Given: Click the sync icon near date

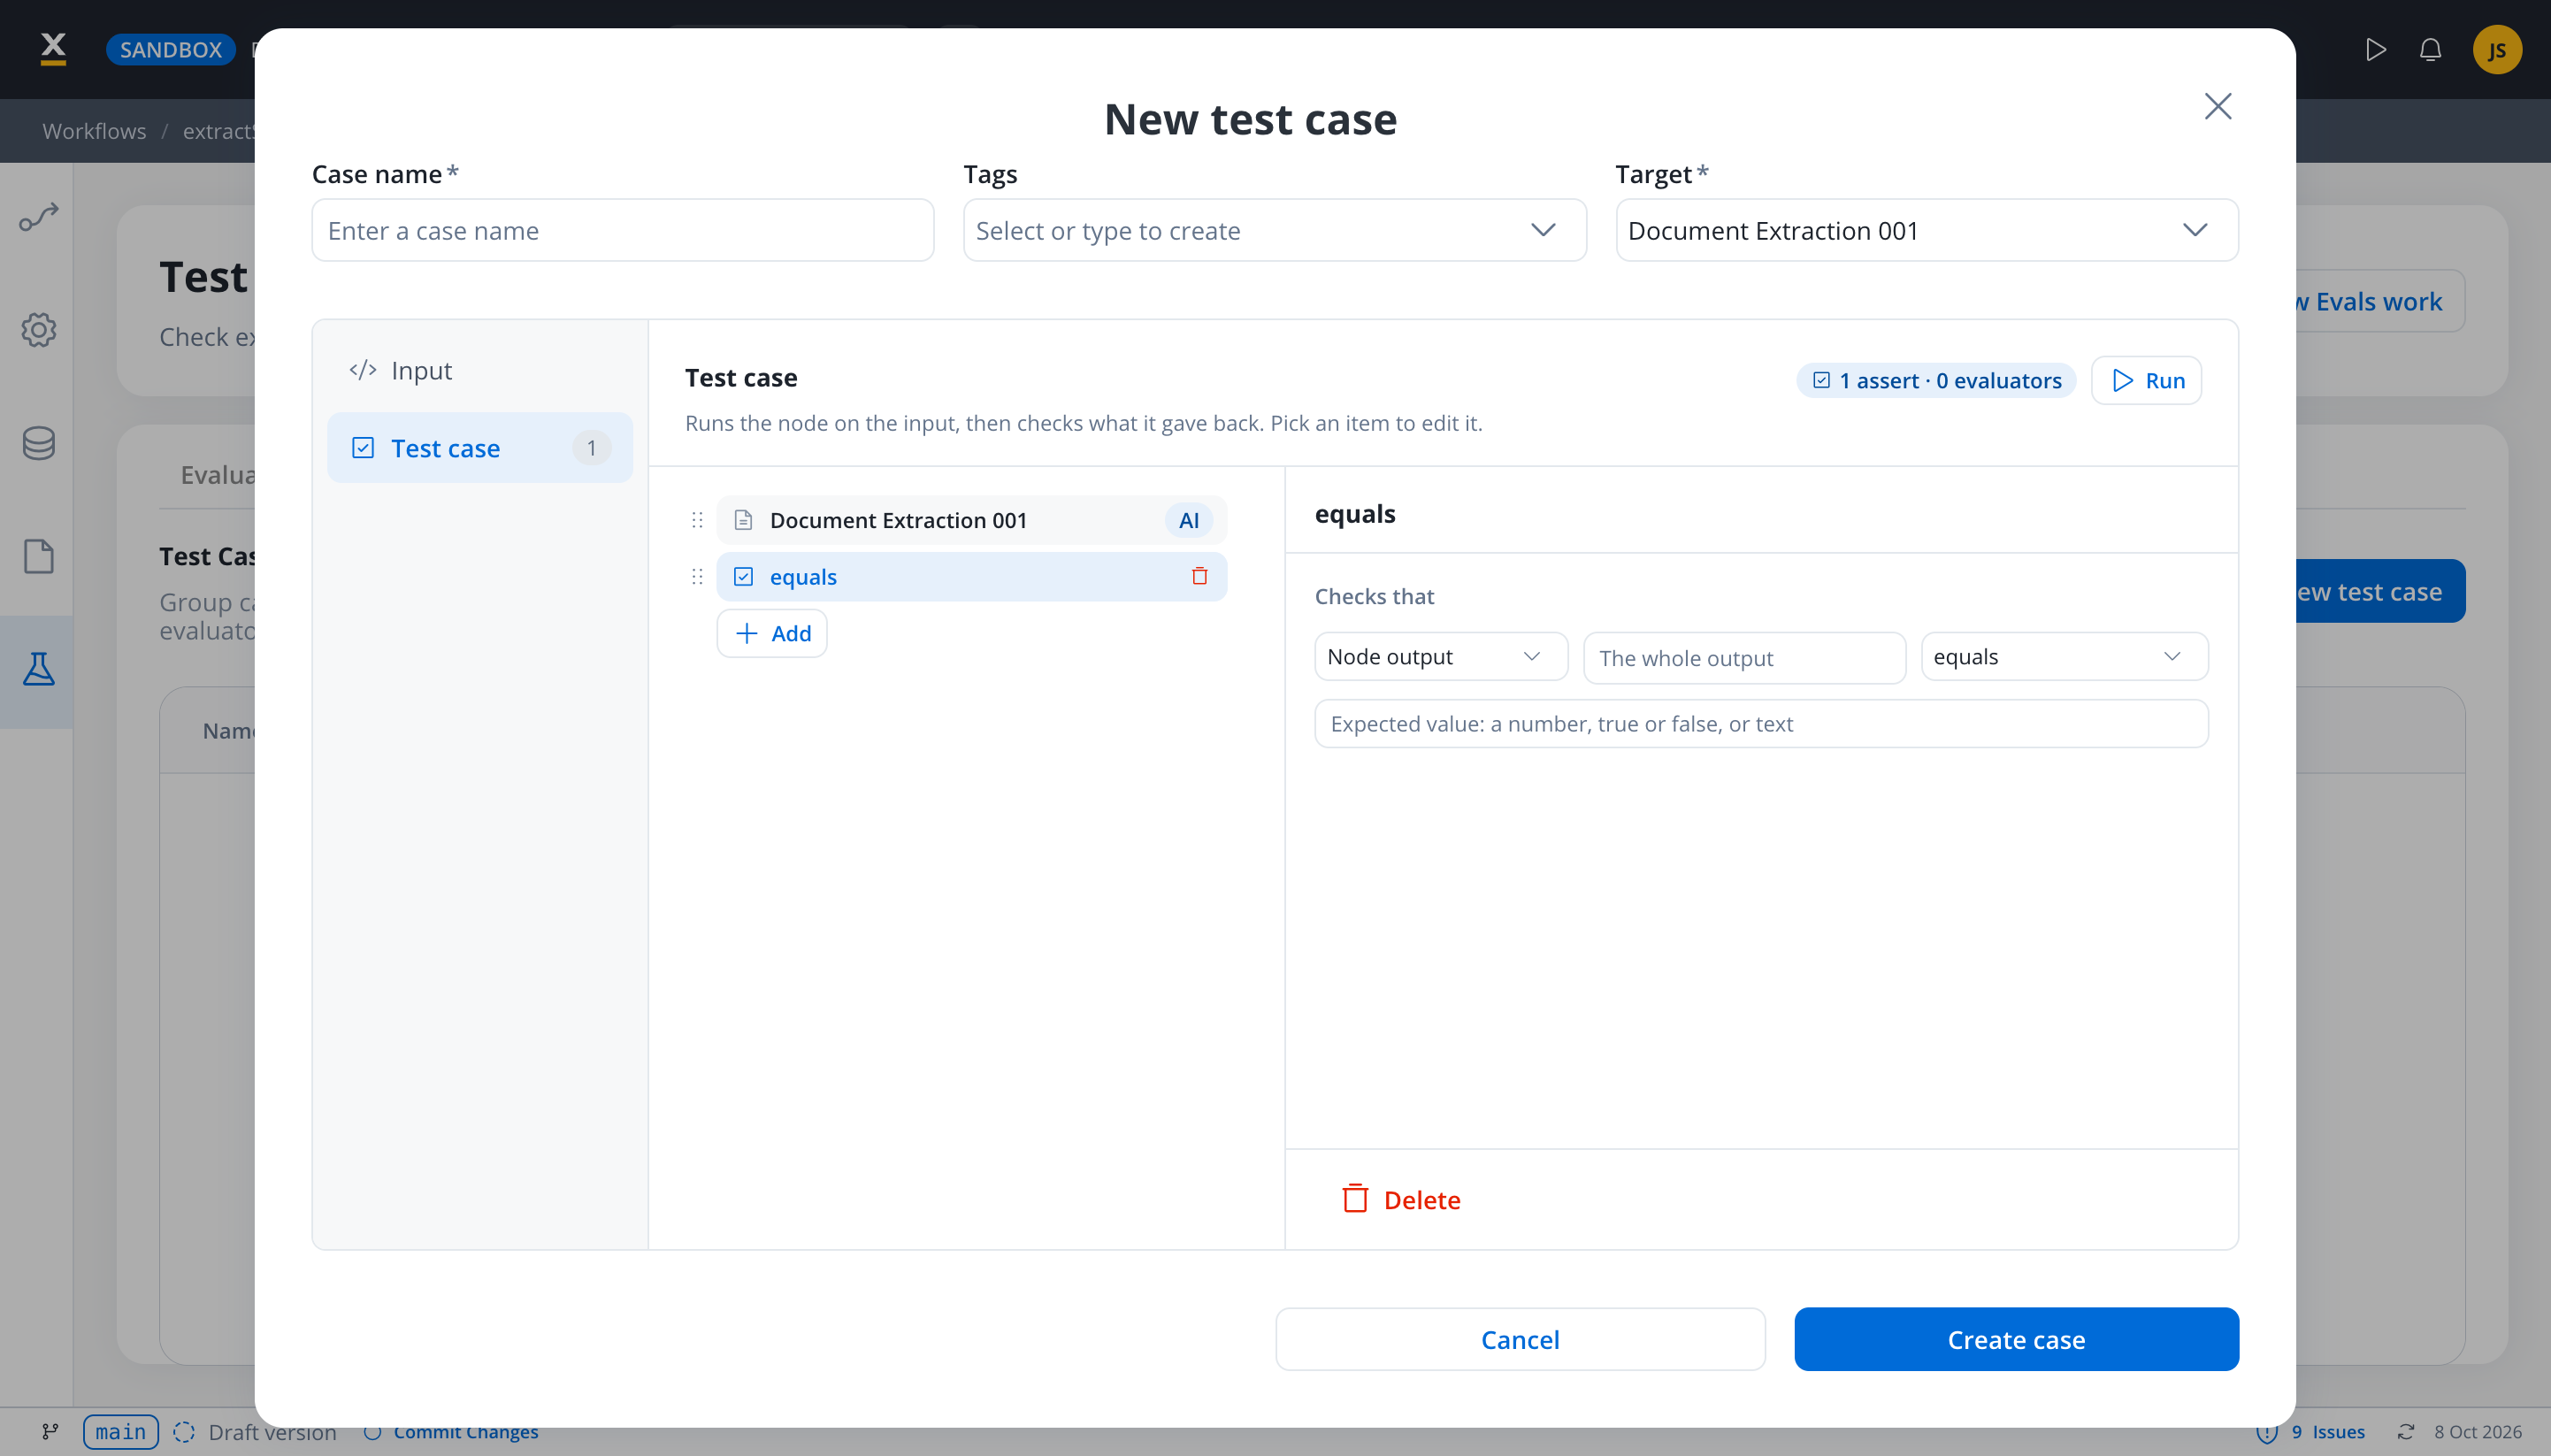Looking at the screenshot, I should click(2405, 1432).
